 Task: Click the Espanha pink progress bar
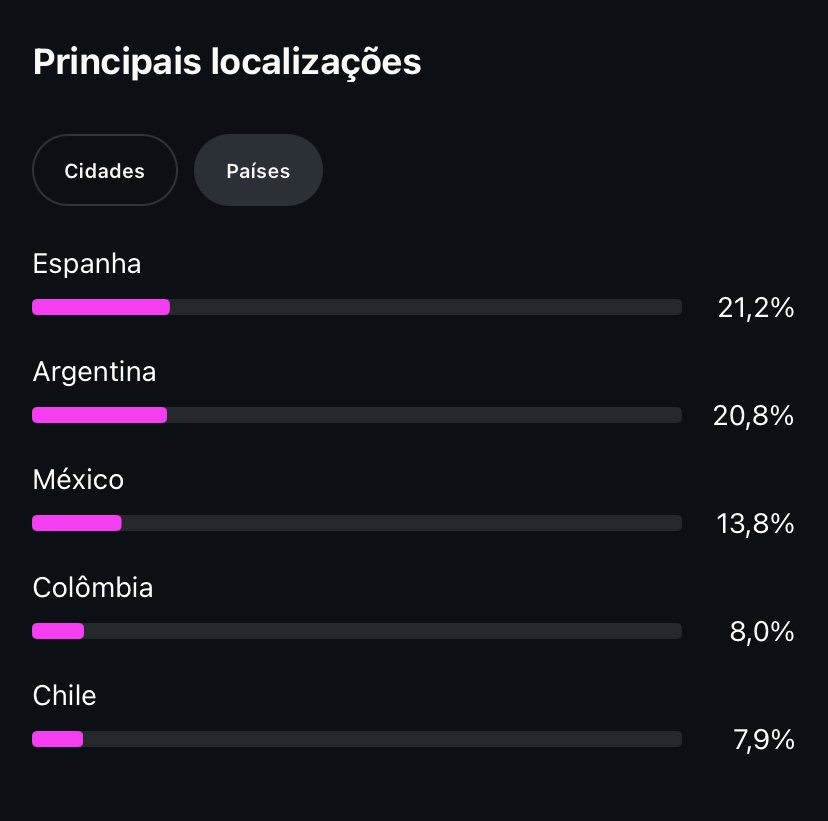click(101, 307)
